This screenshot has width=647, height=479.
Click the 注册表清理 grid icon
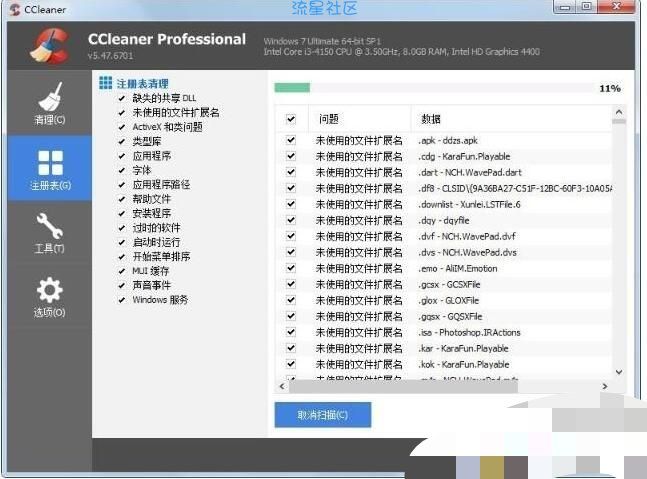coord(106,83)
